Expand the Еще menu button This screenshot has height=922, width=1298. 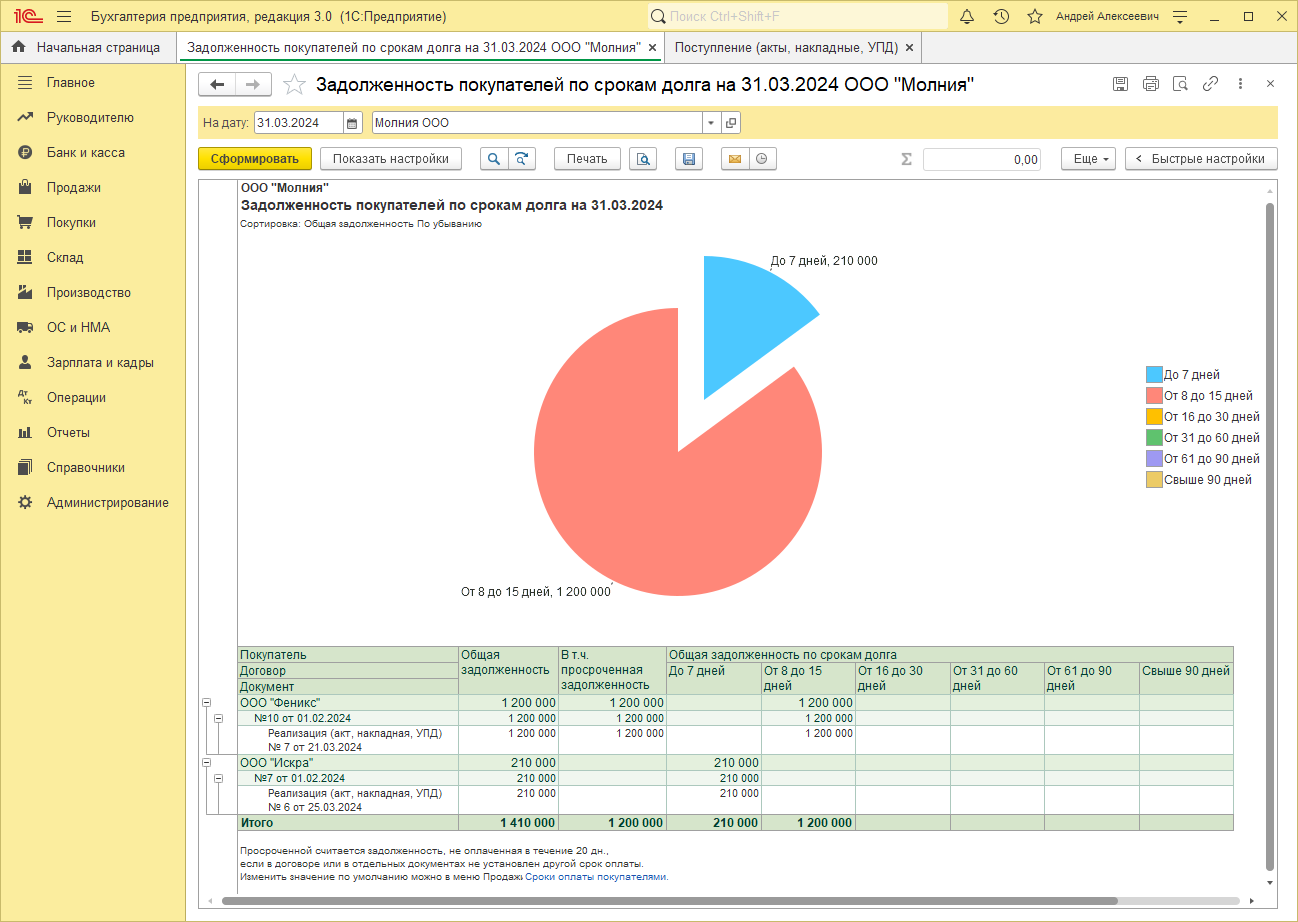(x=1088, y=159)
